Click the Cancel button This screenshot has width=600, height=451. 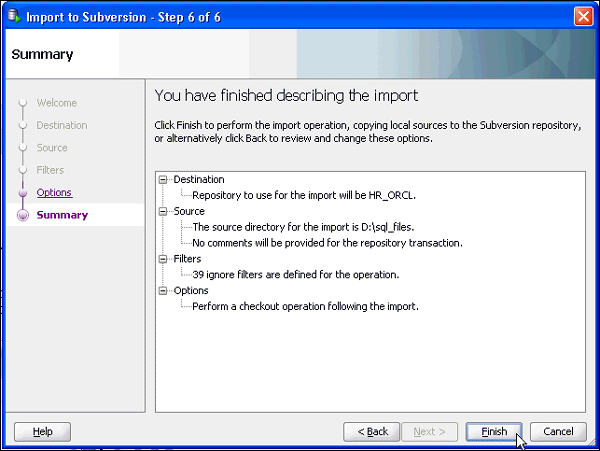pos(558,432)
